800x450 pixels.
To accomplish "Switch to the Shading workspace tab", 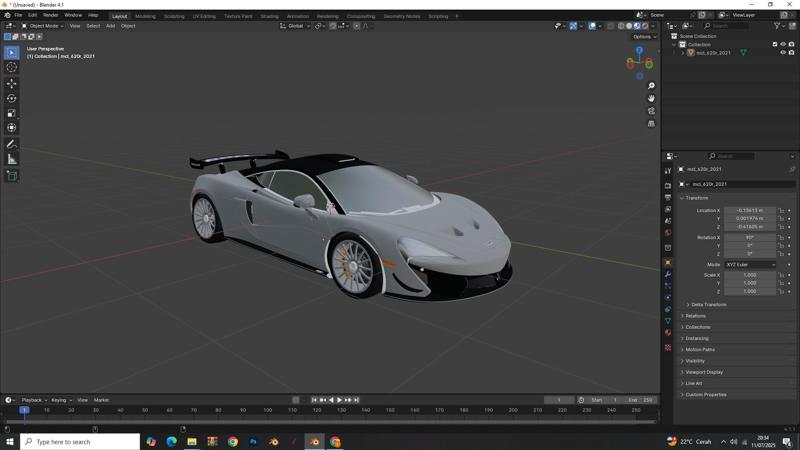I will pyautogui.click(x=269, y=16).
